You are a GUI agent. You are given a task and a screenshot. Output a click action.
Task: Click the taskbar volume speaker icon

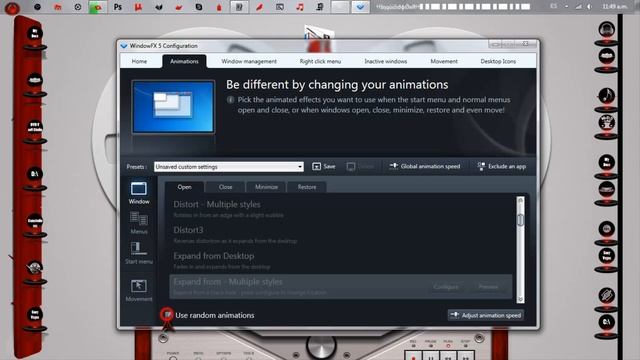[589, 7]
